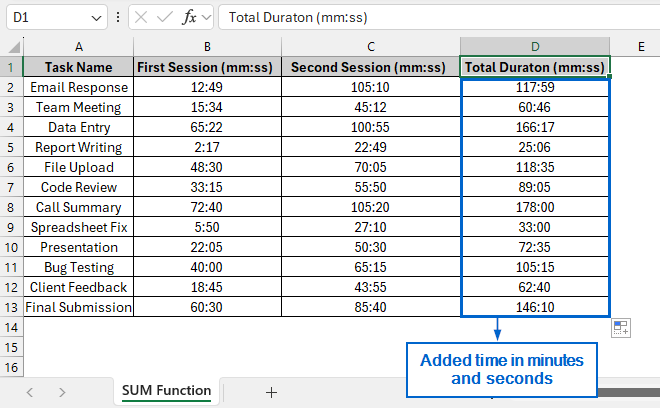Click the Call Summary cell

[x=79, y=207]
